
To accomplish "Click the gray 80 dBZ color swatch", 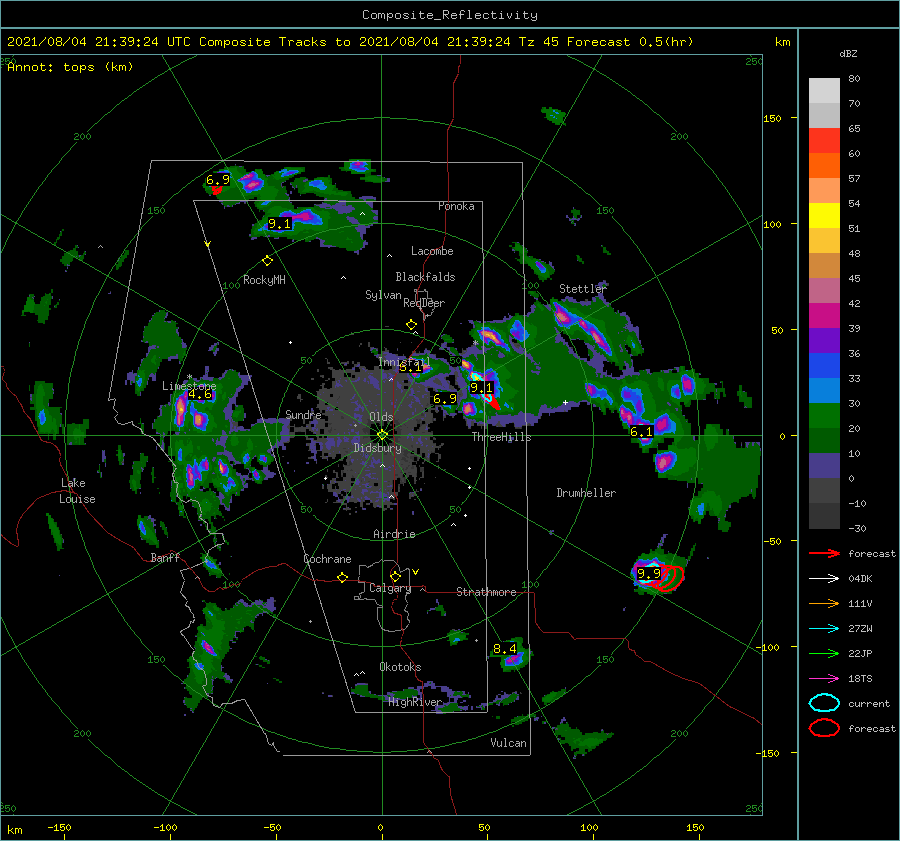I will 824,91.
